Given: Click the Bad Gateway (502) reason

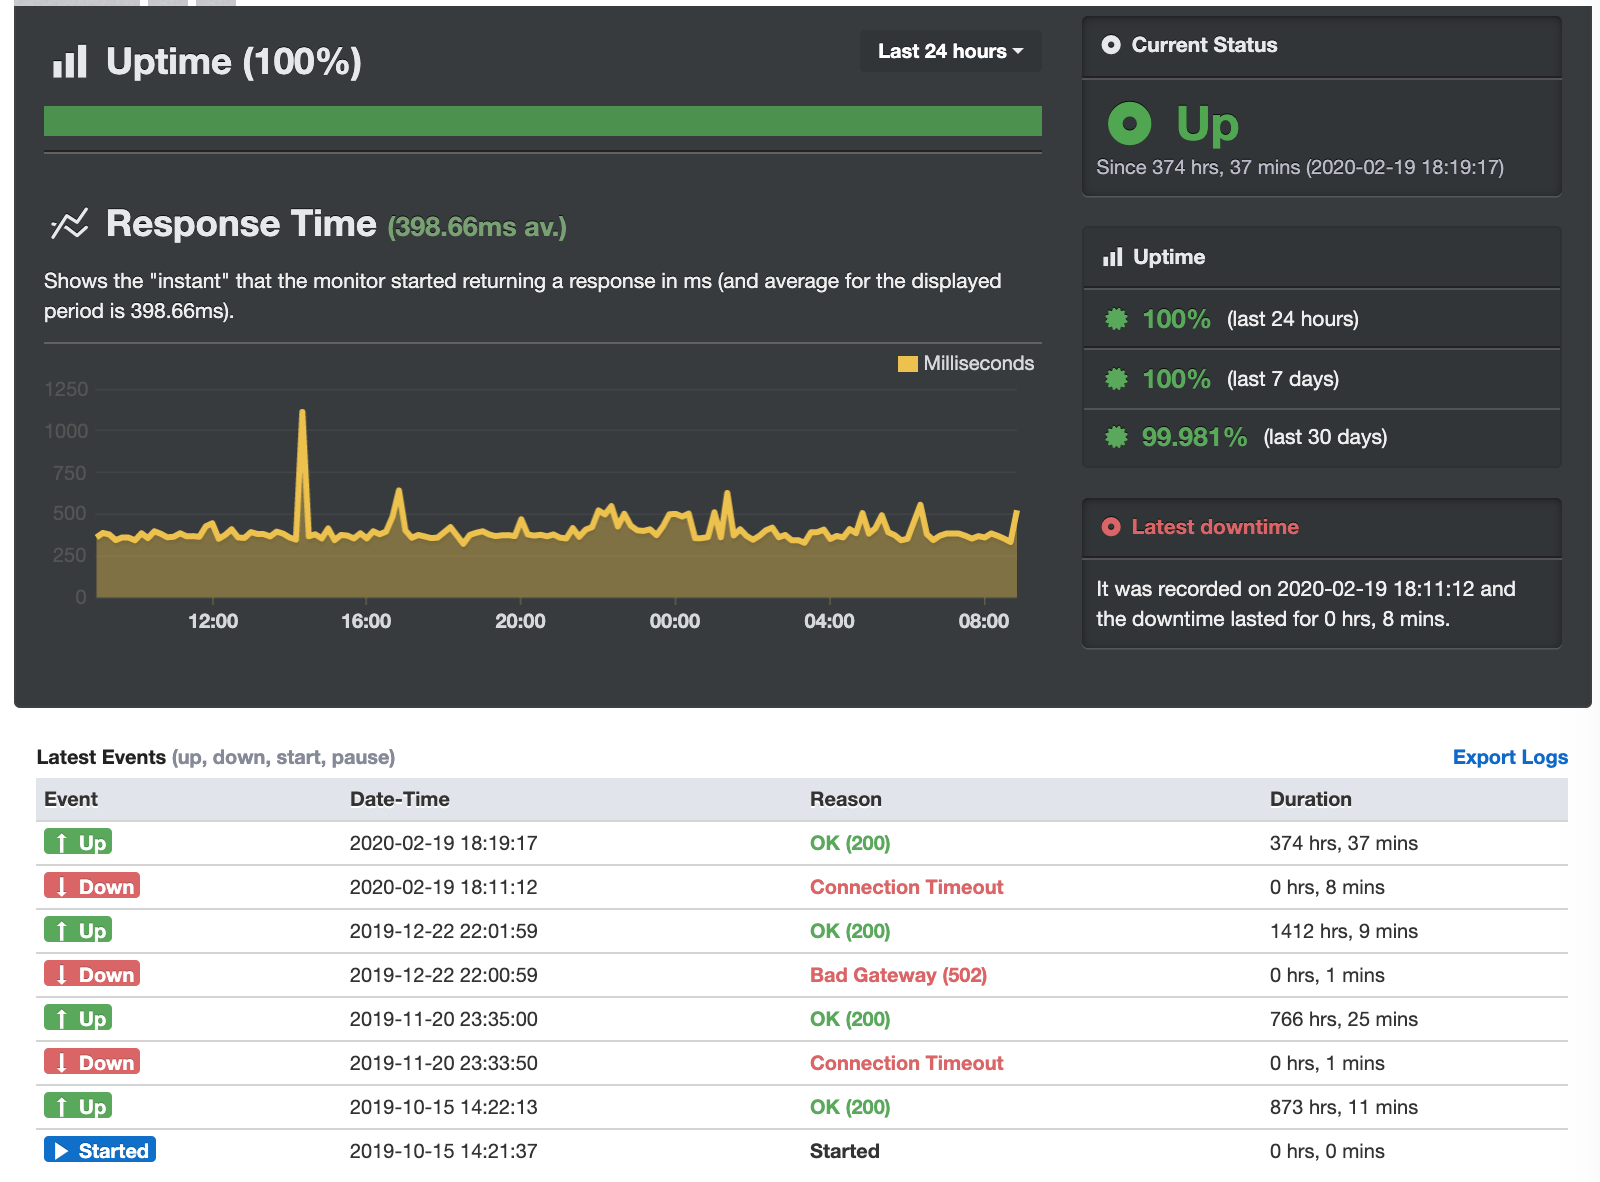Looking at the screenshot, I should pyautogui.click(x=898, y=975).
